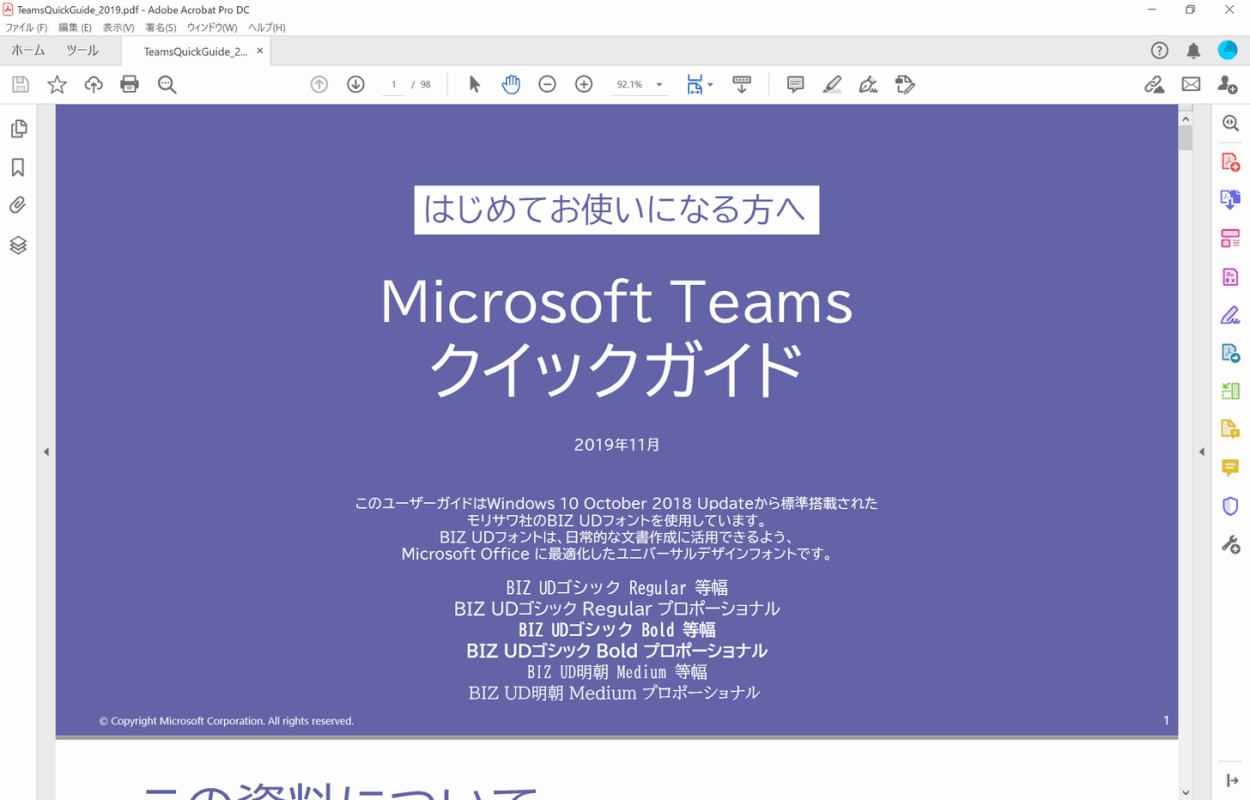
Task: Expand the left navigation pane arrow
Action: tap(46, 452)
